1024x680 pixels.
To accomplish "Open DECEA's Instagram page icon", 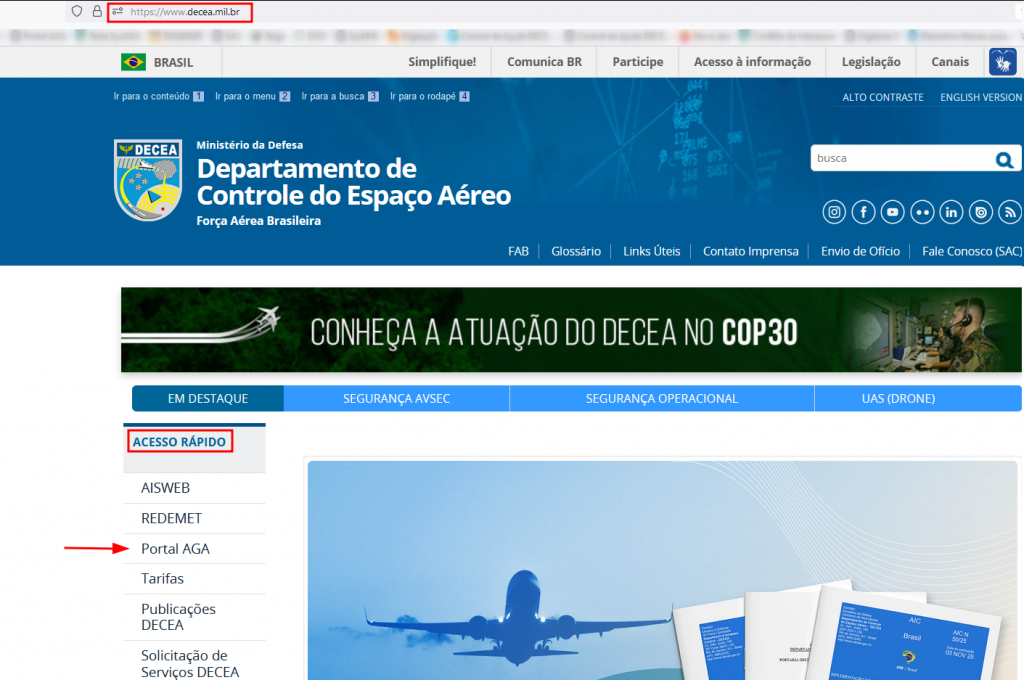I will click(834, 212).
